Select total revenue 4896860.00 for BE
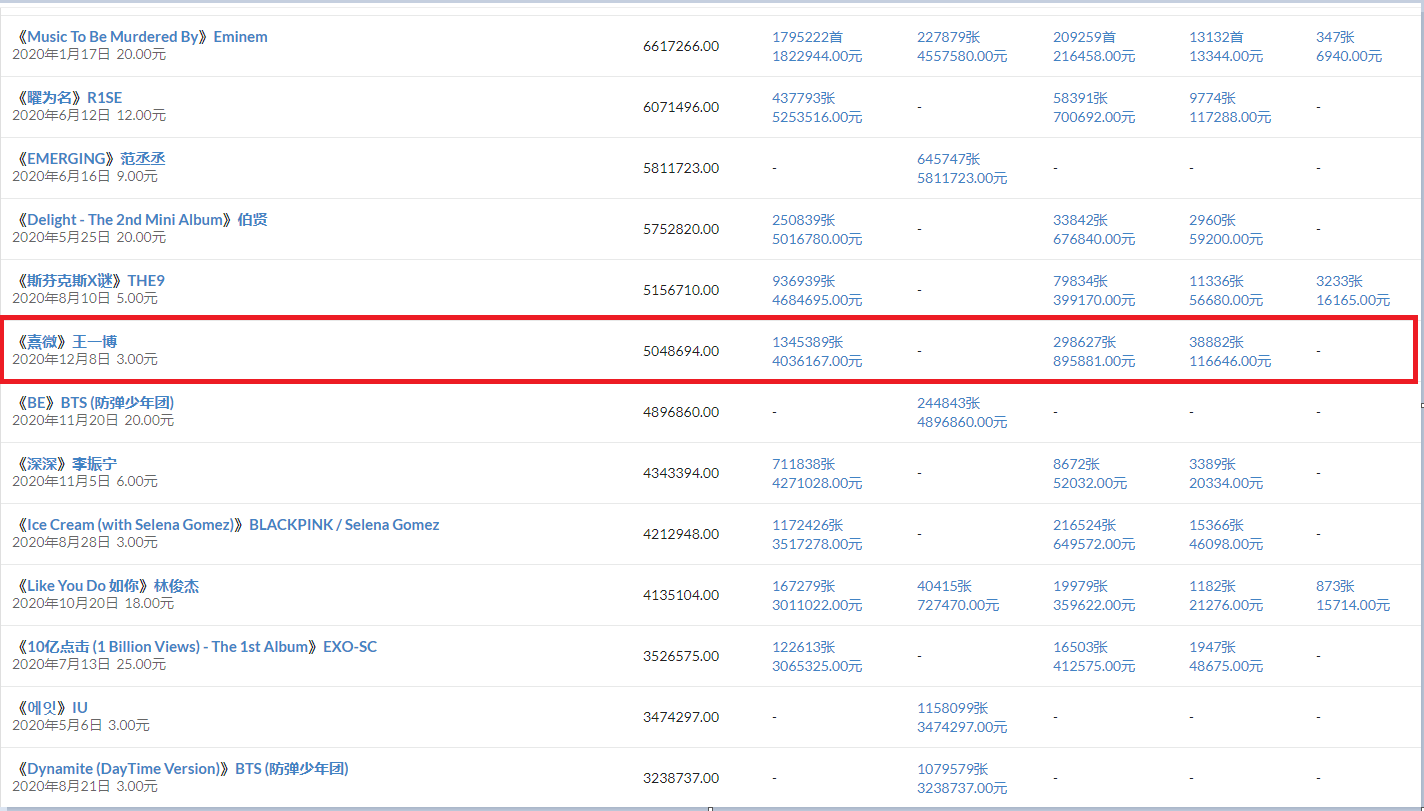The width and height of the screenshot is (1424, 811). (681, 413)
